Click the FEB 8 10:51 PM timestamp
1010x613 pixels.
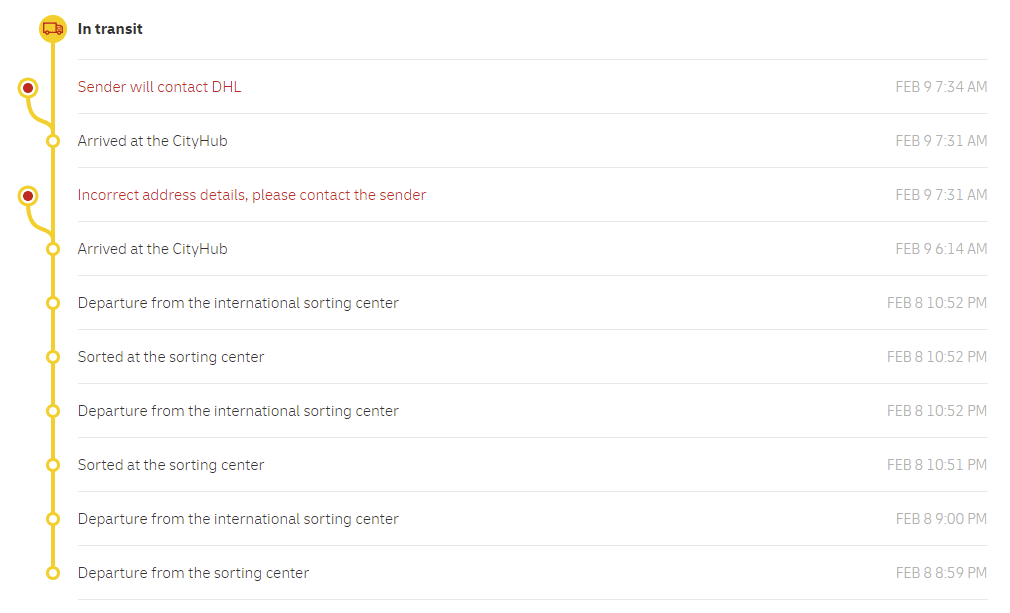pyautogui.click(x=937, y=465)
